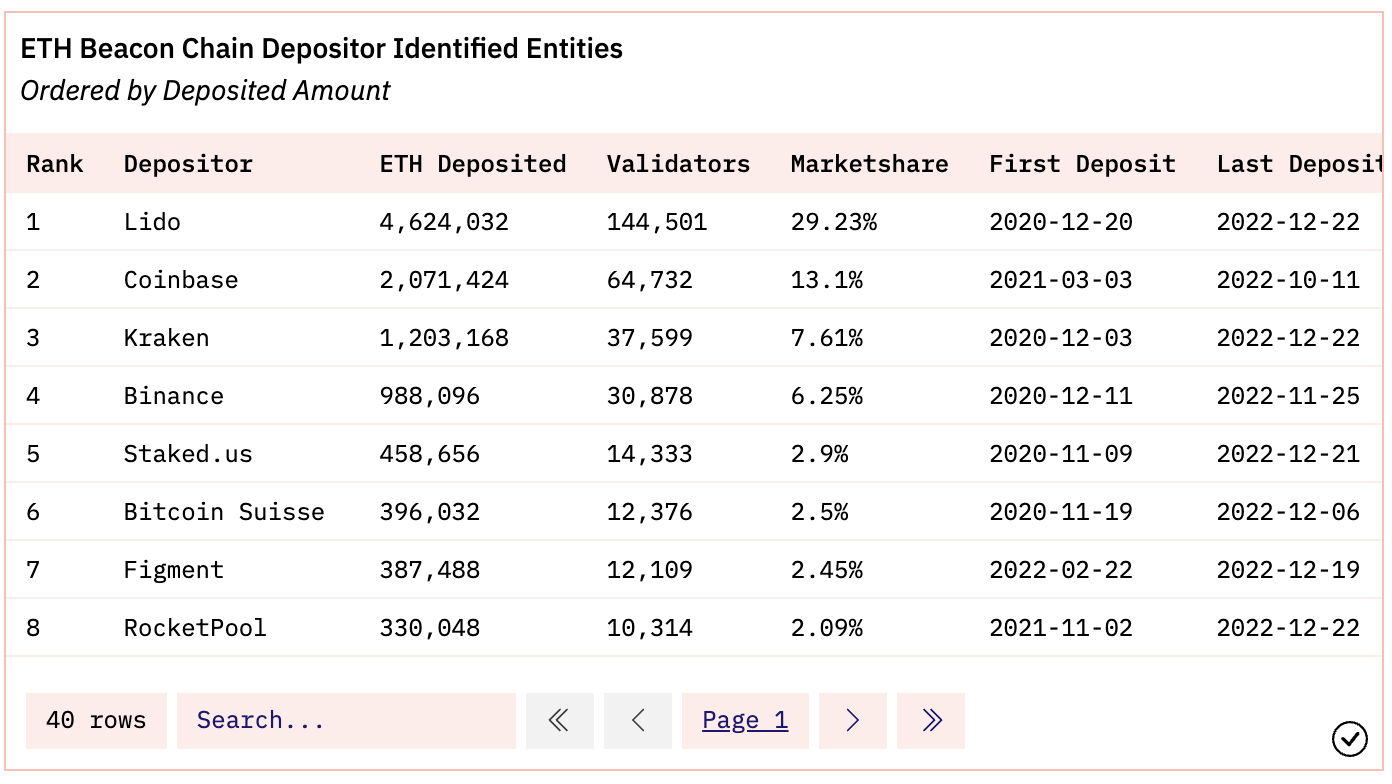Sort by the Depositor column header
The height and width of the screenshot is (784, 1392).
click(x=188, y=164)
